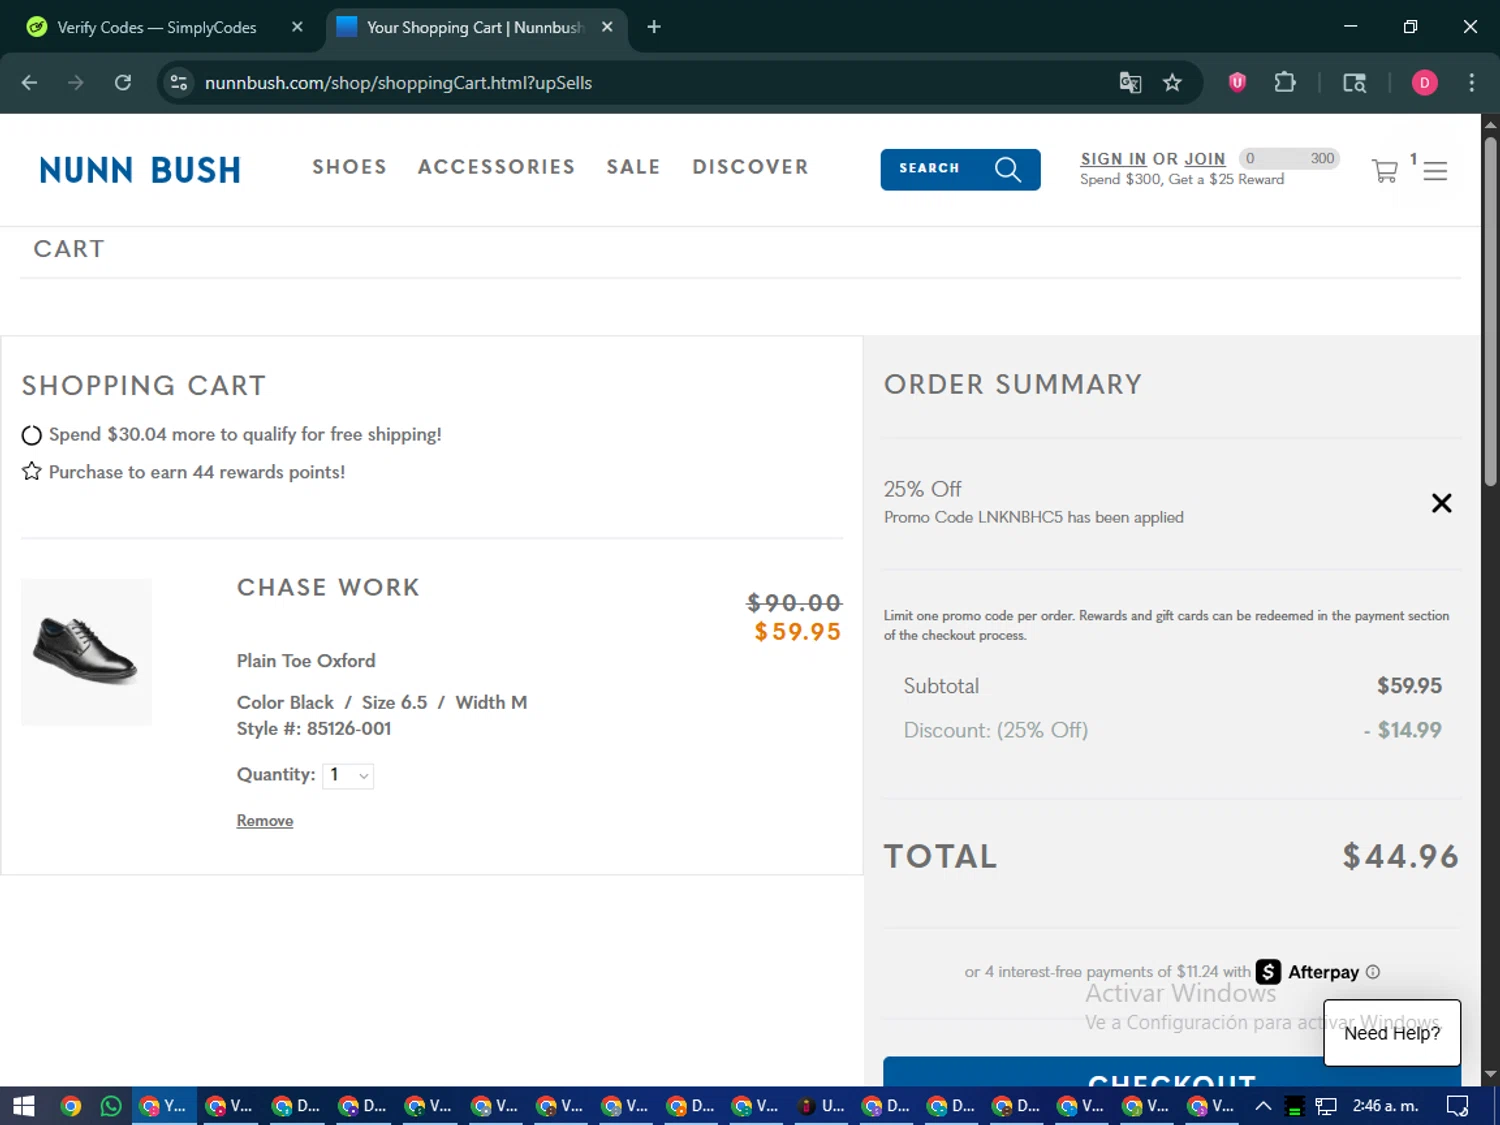Screen dimensions: 1500x1125
Task: Close the Verify Codes SimplyCodes tab
Action: (297, 27)
